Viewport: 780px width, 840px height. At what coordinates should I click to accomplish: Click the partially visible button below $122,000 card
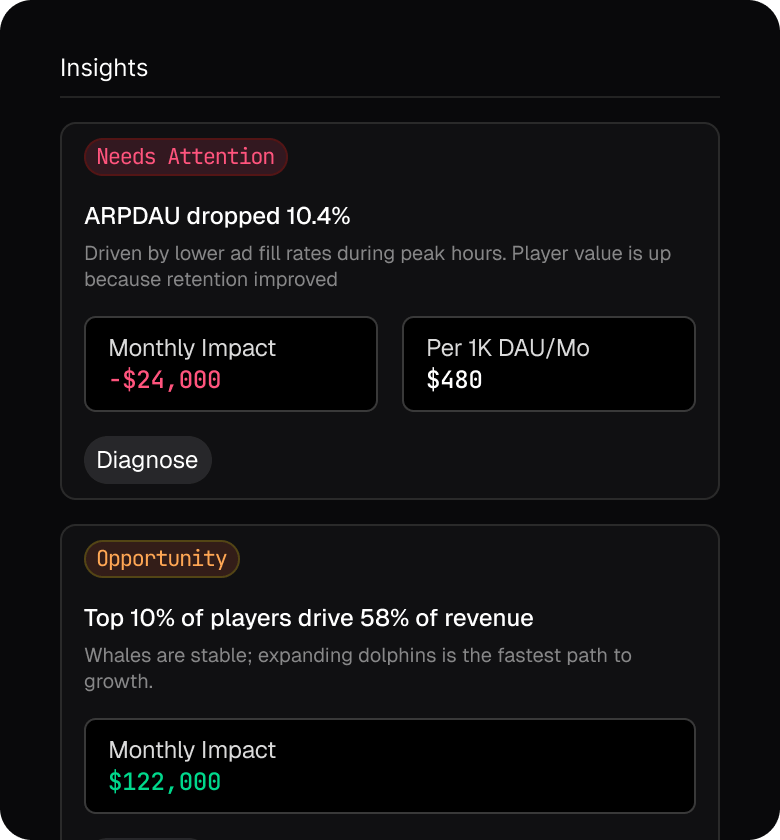pyautogui.click(x=147, y=837)
